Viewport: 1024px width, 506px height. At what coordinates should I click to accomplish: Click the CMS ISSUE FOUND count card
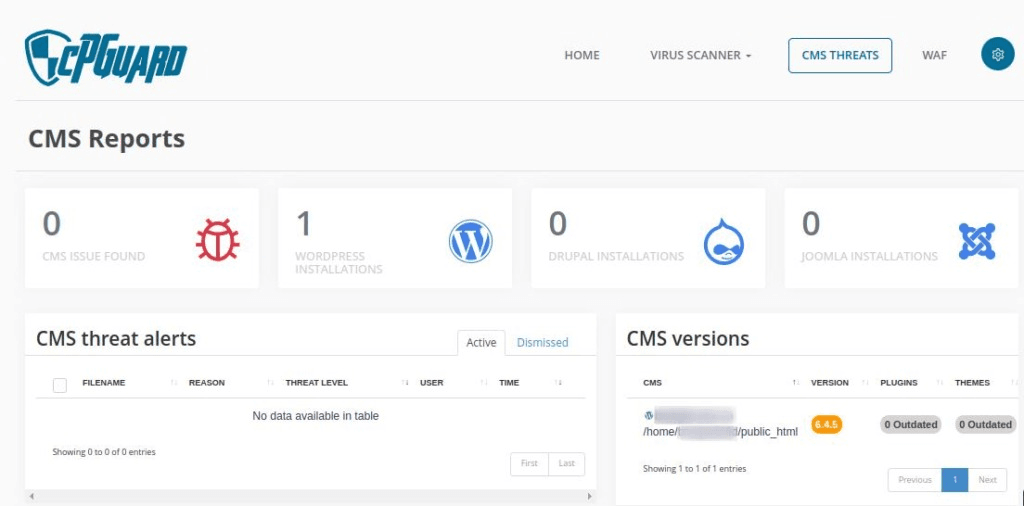click(x=142, y=238)
